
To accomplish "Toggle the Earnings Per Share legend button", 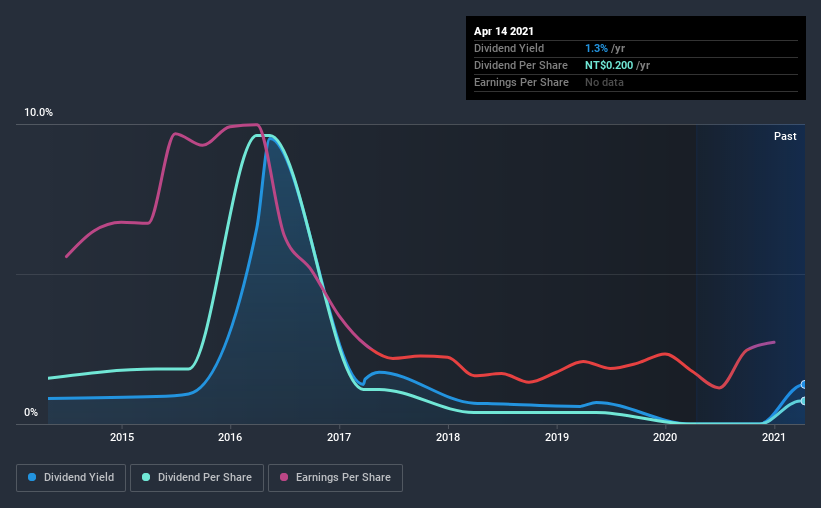I will pos(335,478).
